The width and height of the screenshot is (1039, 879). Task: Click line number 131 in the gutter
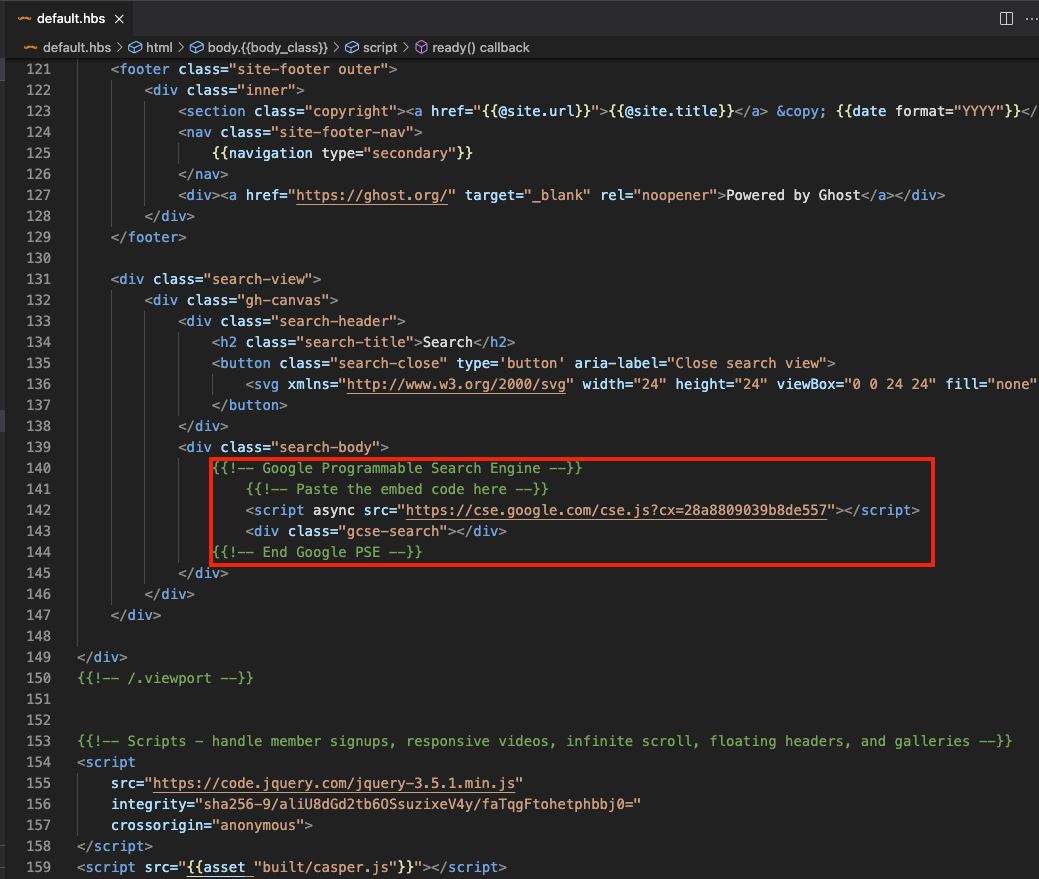point(38,279)
